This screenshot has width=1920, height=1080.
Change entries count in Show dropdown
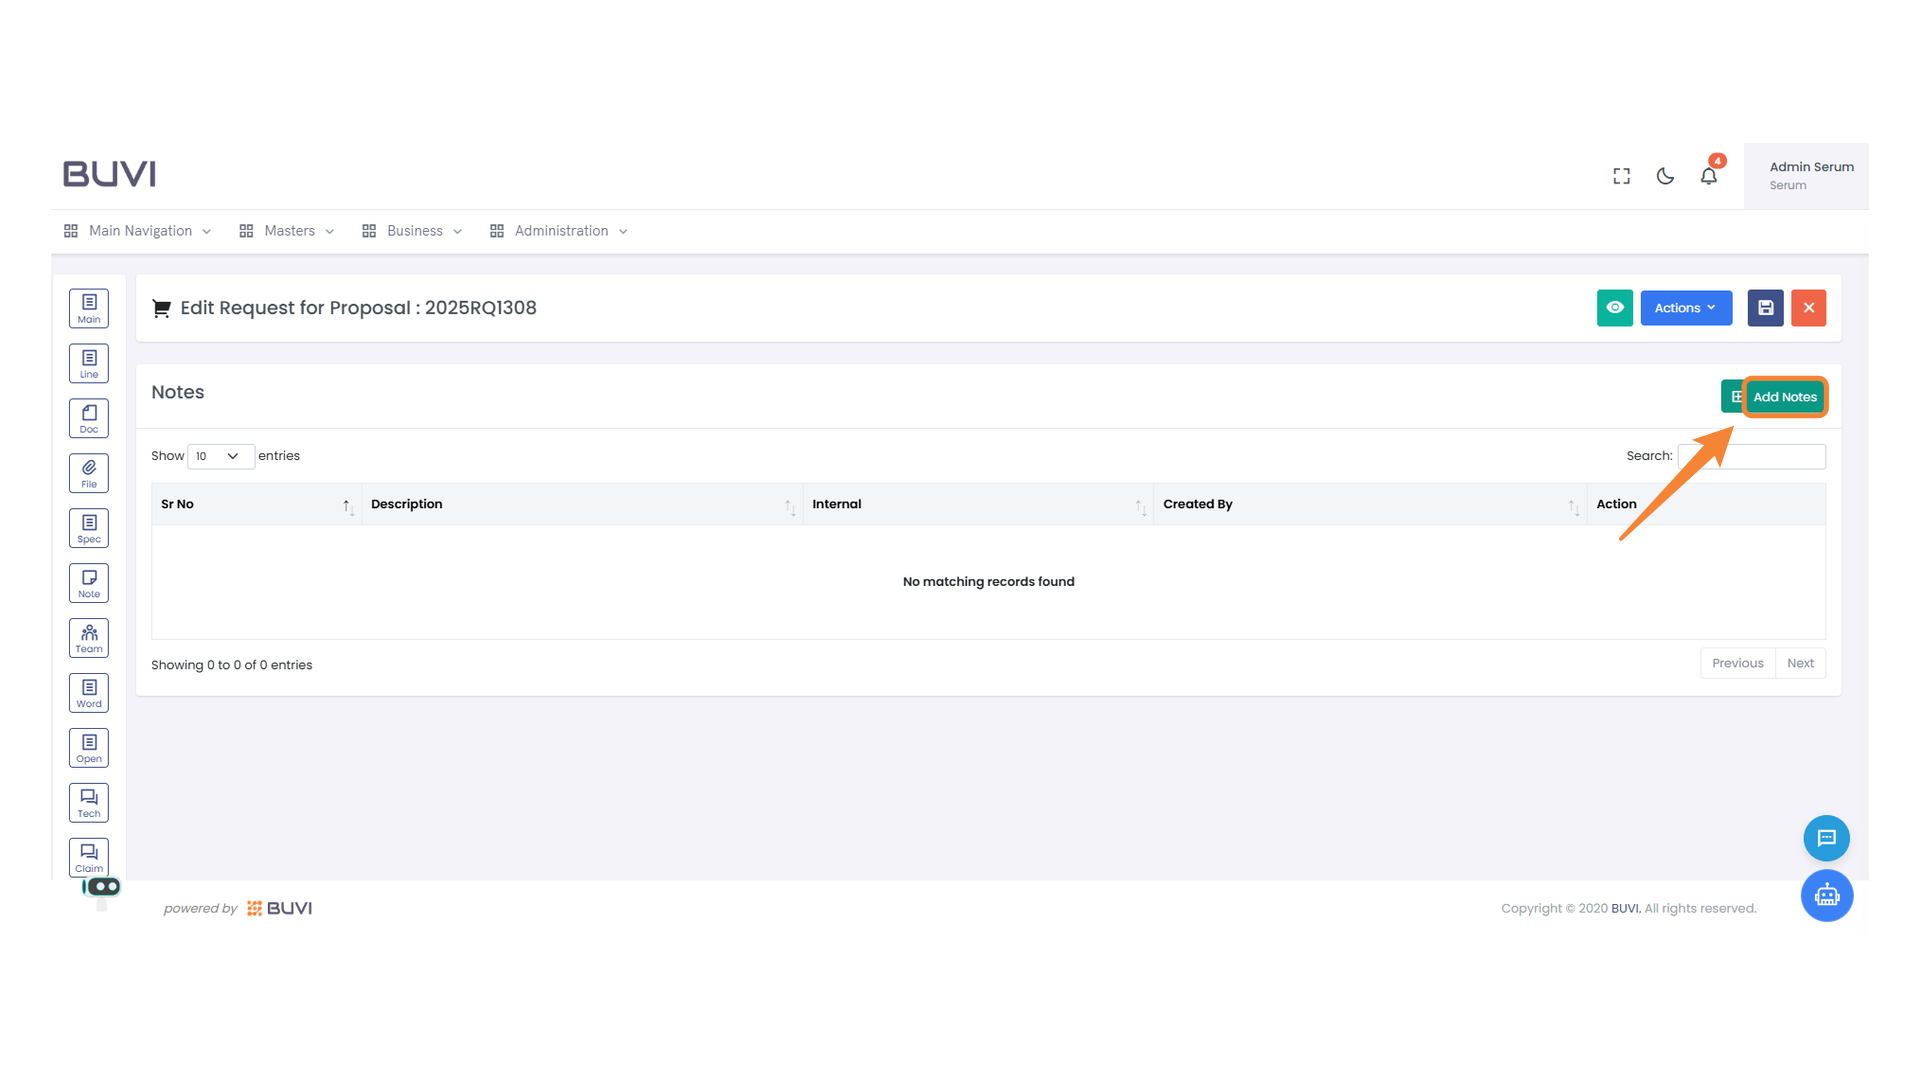(x=220, y=456)
